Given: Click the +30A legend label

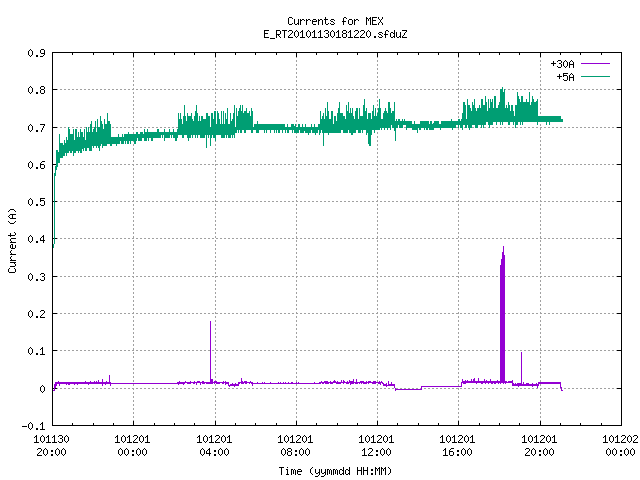Looking at the screenshot, I should point(562,64).
